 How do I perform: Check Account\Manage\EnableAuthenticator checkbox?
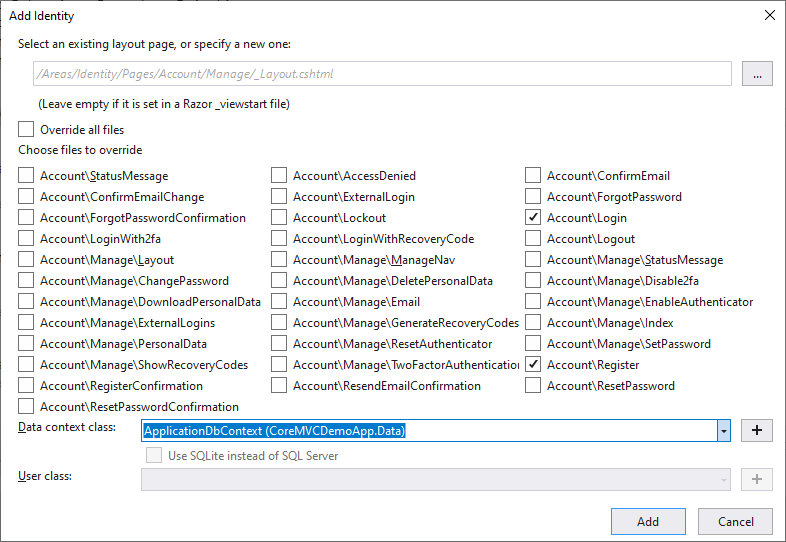533,302
